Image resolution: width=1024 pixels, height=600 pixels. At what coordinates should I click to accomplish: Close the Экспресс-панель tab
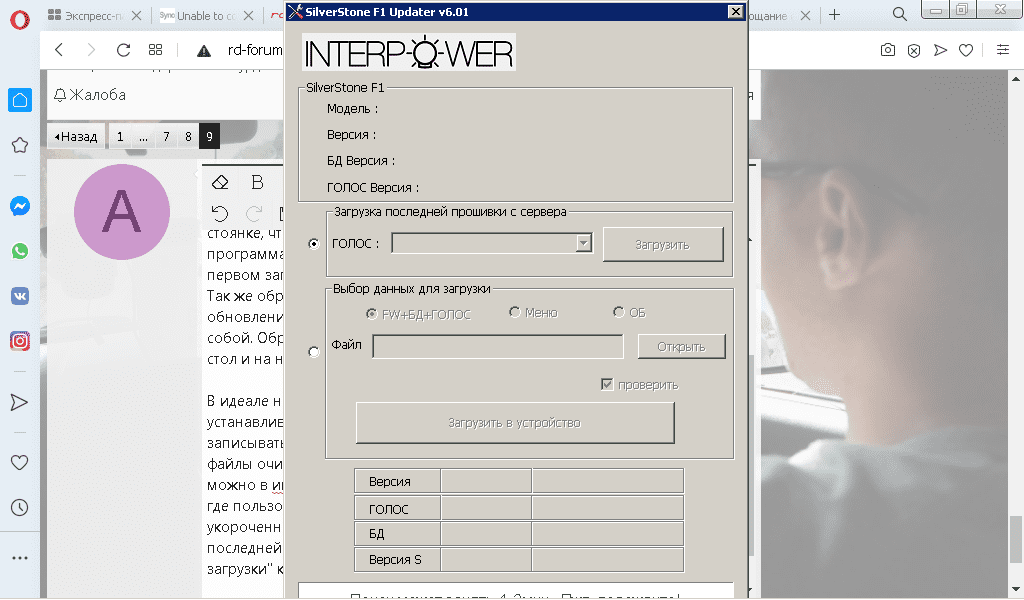(x=136, y=16)
